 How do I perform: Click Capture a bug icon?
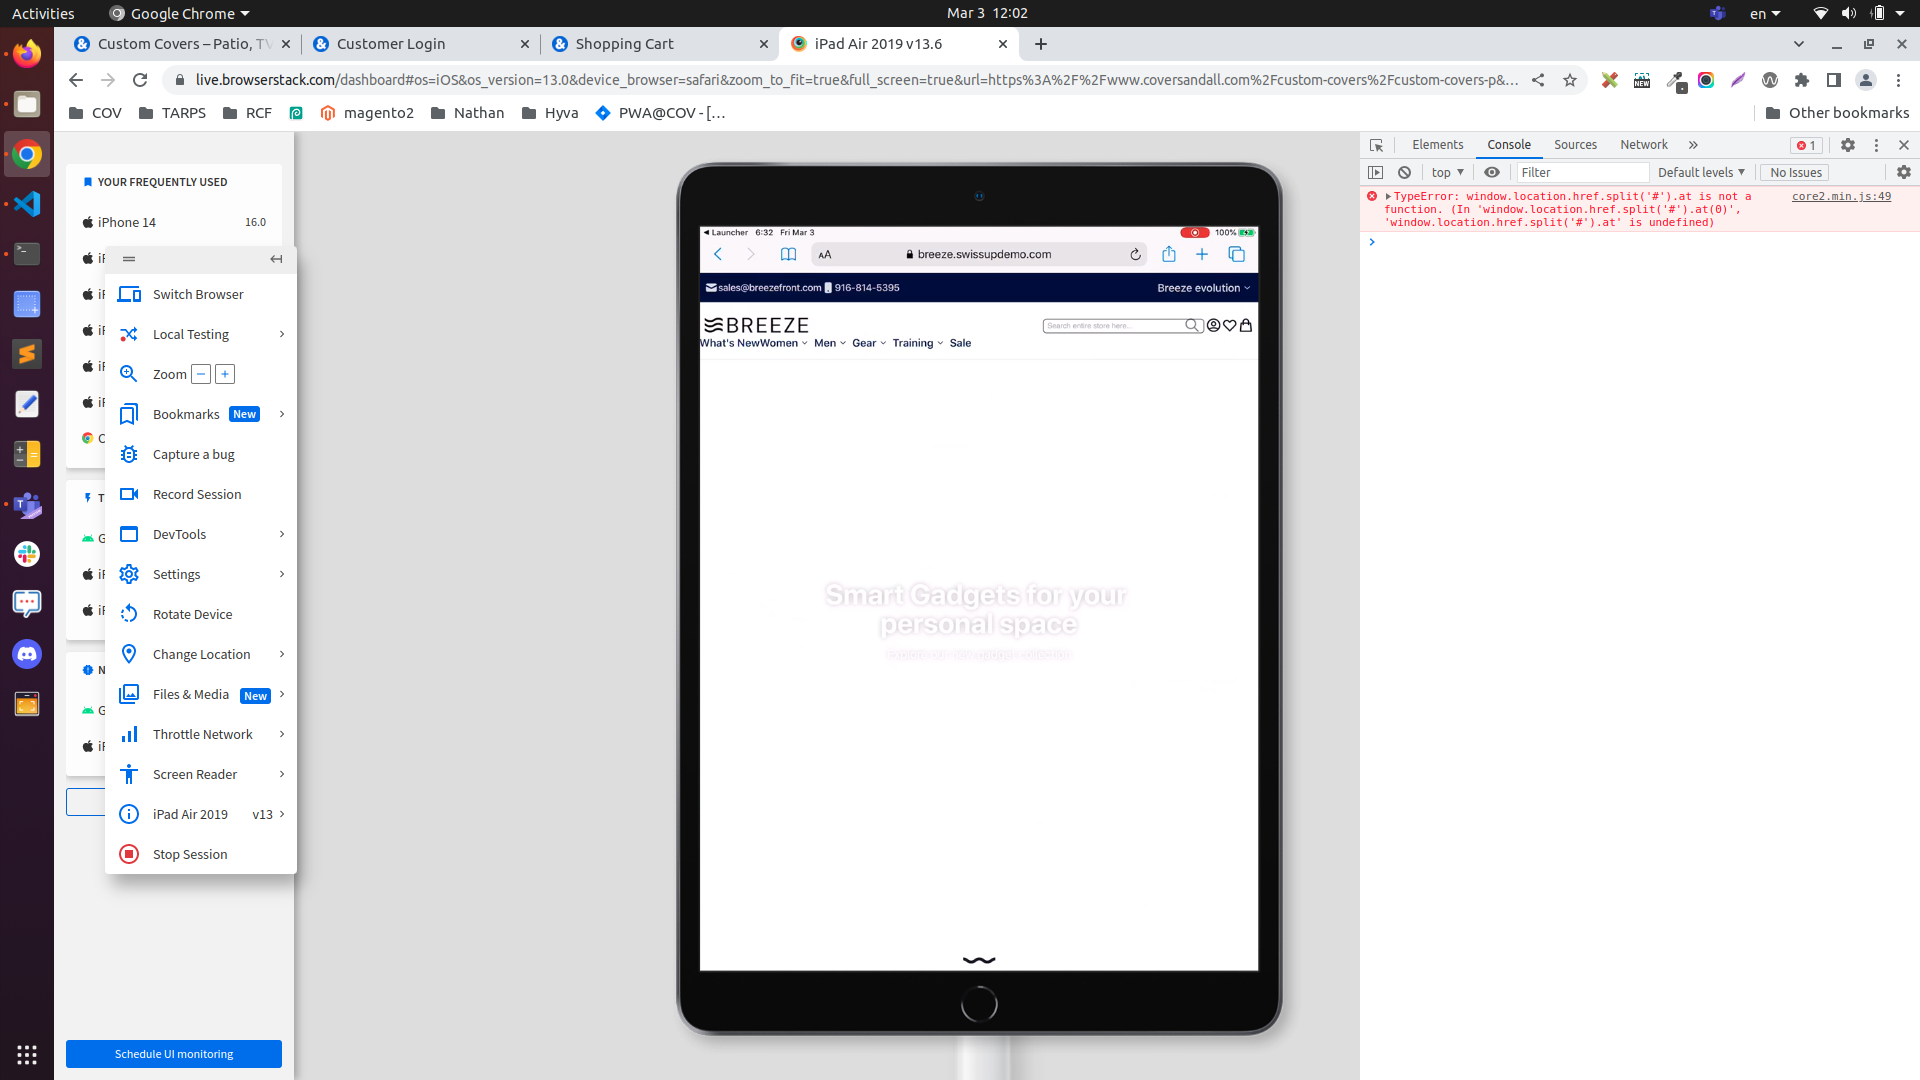(129, 454)
